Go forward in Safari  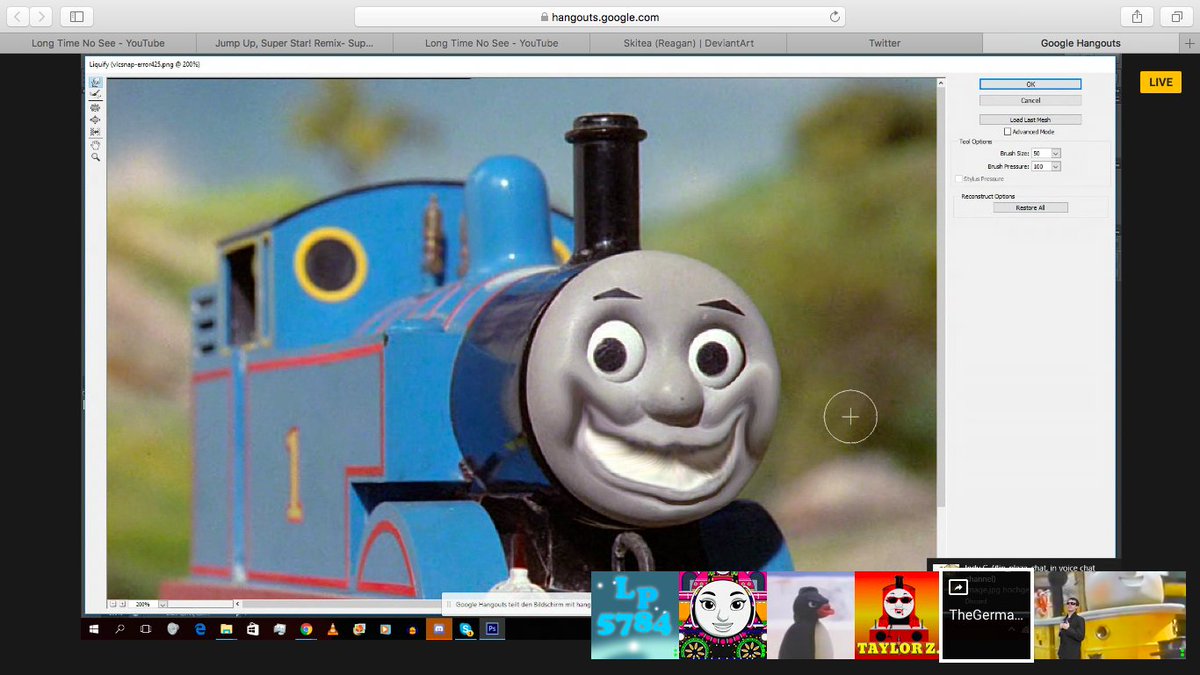[42, 16]
